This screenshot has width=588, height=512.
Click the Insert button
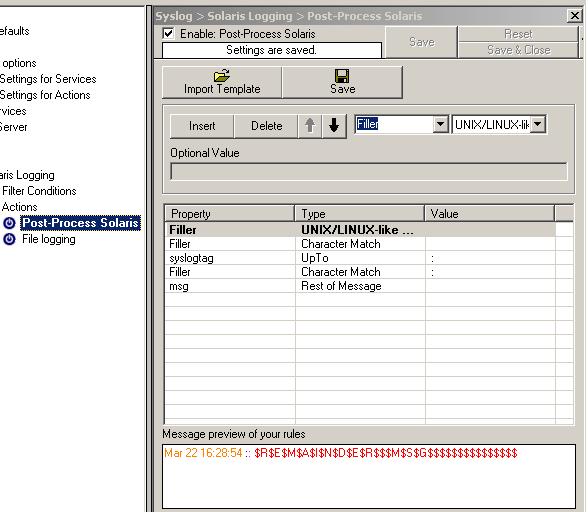coord(202,126)
